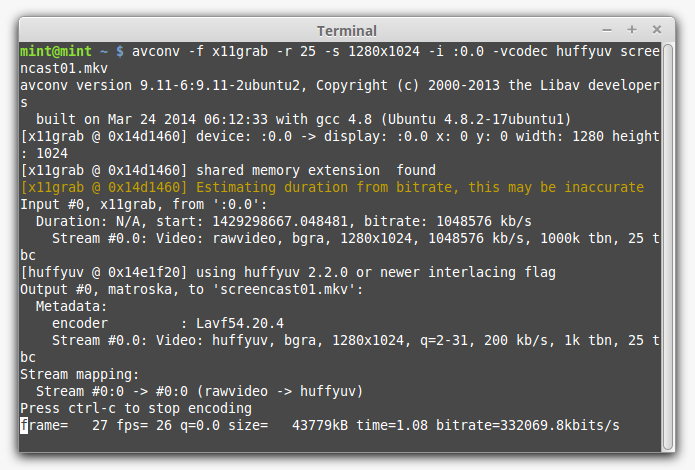
Task: Maximize the Terminal window
Action: tap(632, 29)
